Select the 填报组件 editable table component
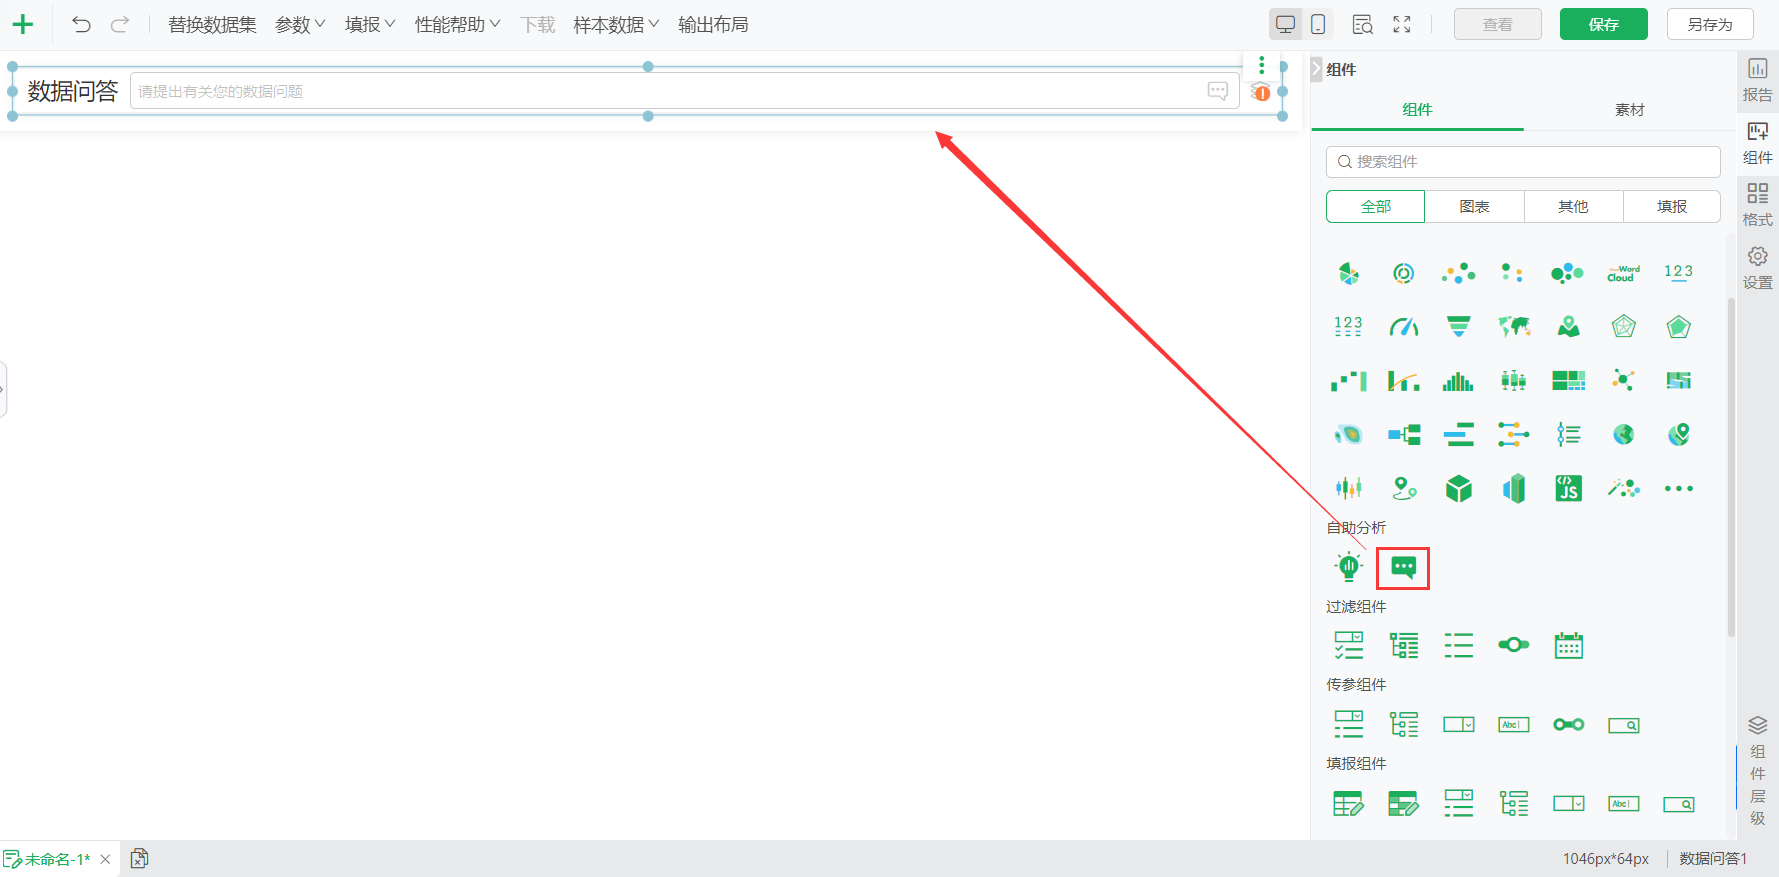1779x877 pixels. tap(1349, 804)
